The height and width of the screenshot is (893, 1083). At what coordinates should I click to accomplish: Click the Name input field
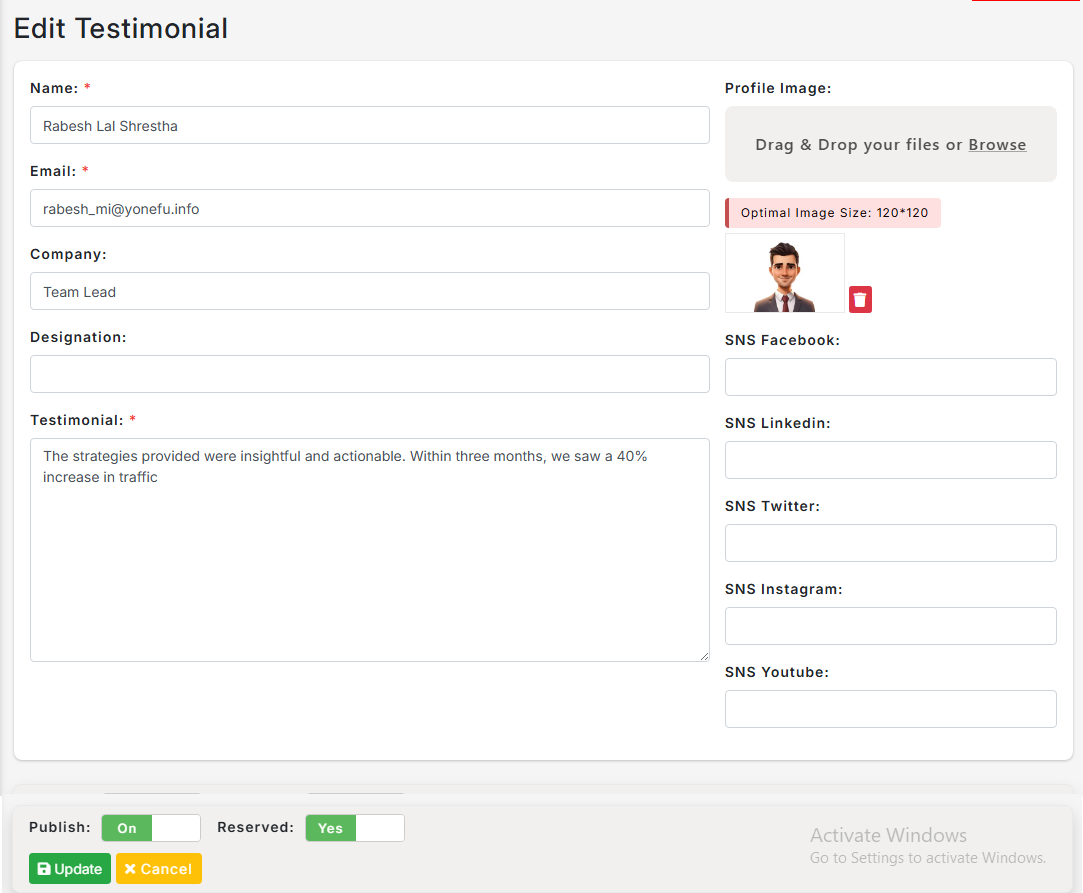pos(370,125)
